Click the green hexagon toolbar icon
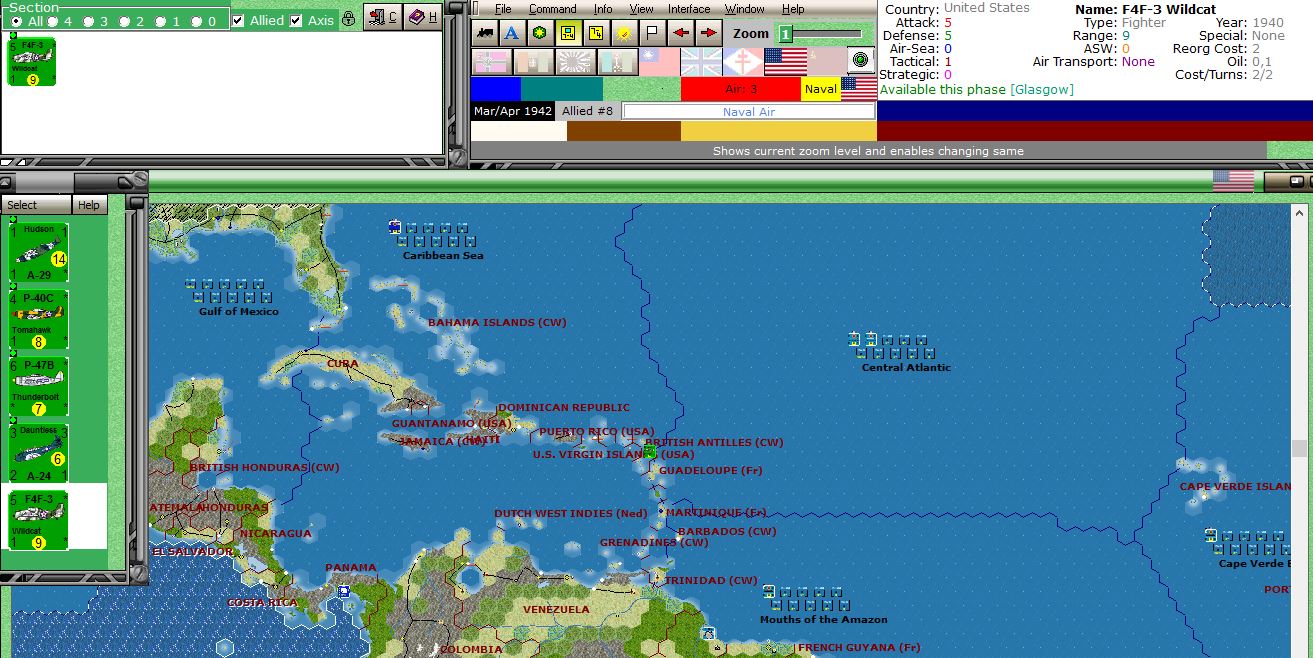 (x=540, y=33)
